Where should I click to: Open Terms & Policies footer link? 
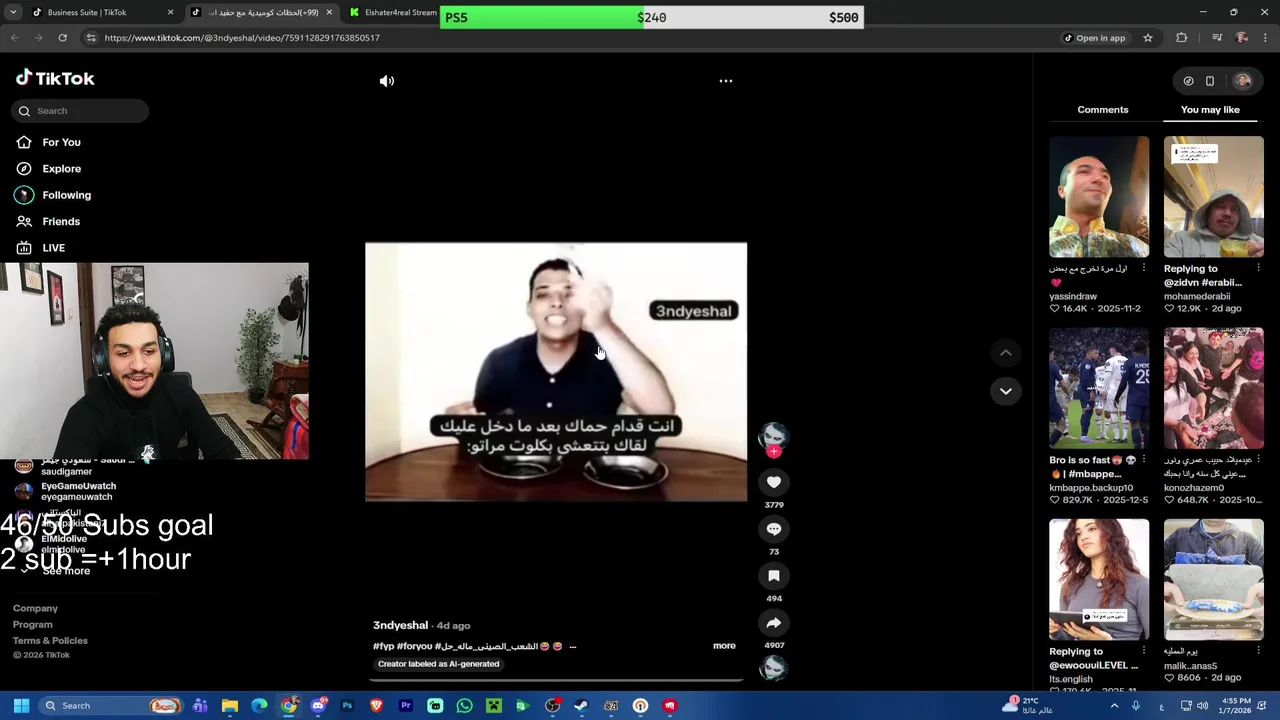pyautogui.click(x=50, y=640)
